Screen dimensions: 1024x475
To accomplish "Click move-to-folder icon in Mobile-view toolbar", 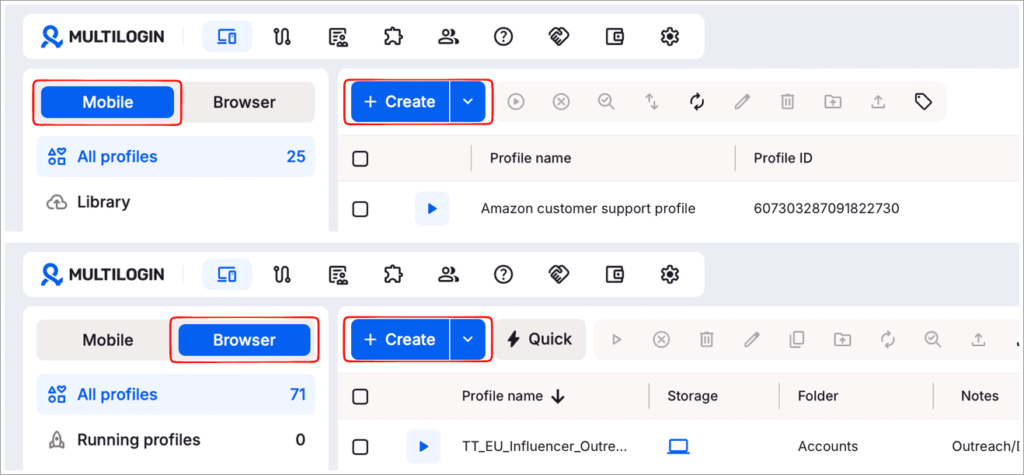I will [833, 101].
